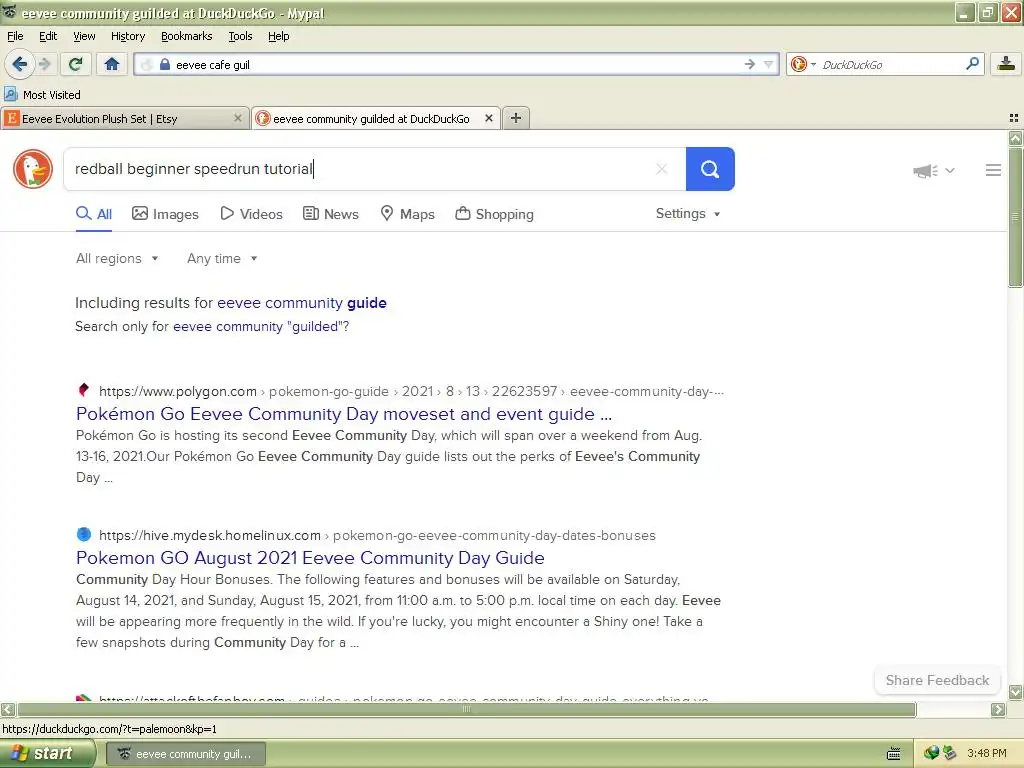
Task: Open the DuckDuckGo hamburger menu
Action: [x=993, y=170]
